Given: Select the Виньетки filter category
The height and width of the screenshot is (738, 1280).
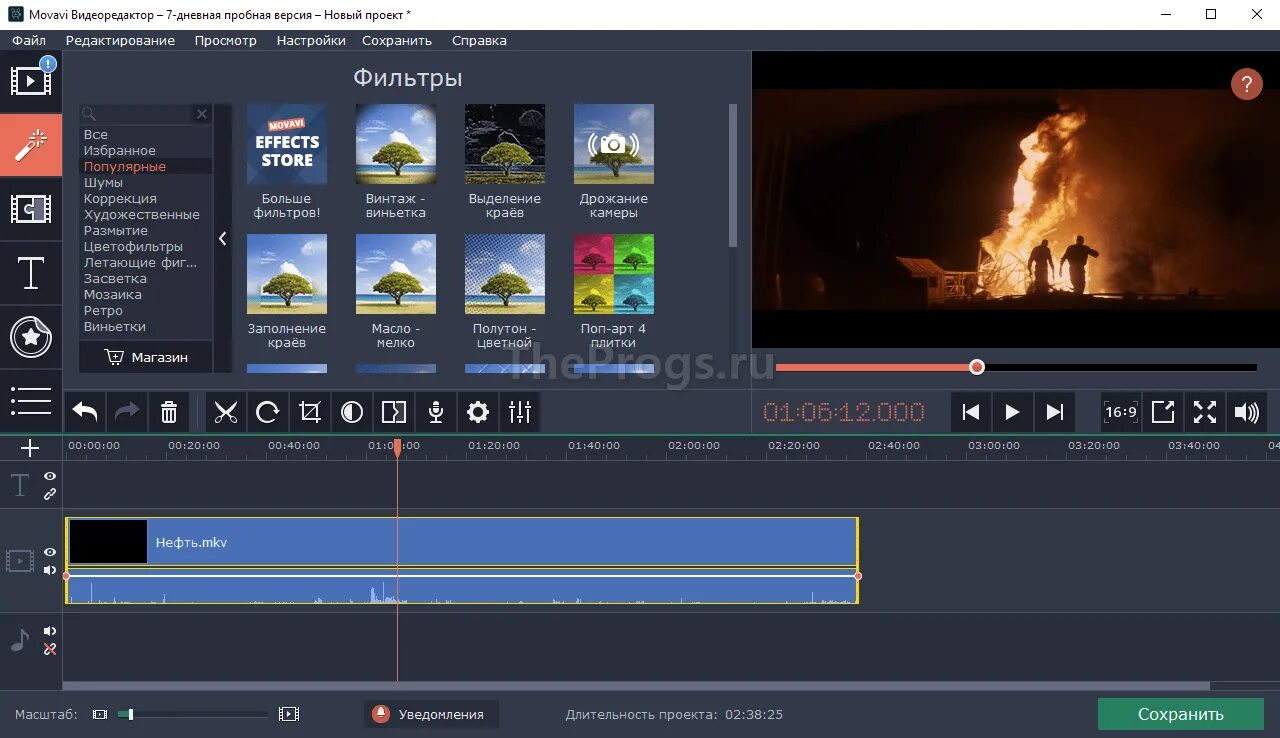Looking at the screenshot, I should 115,327.
